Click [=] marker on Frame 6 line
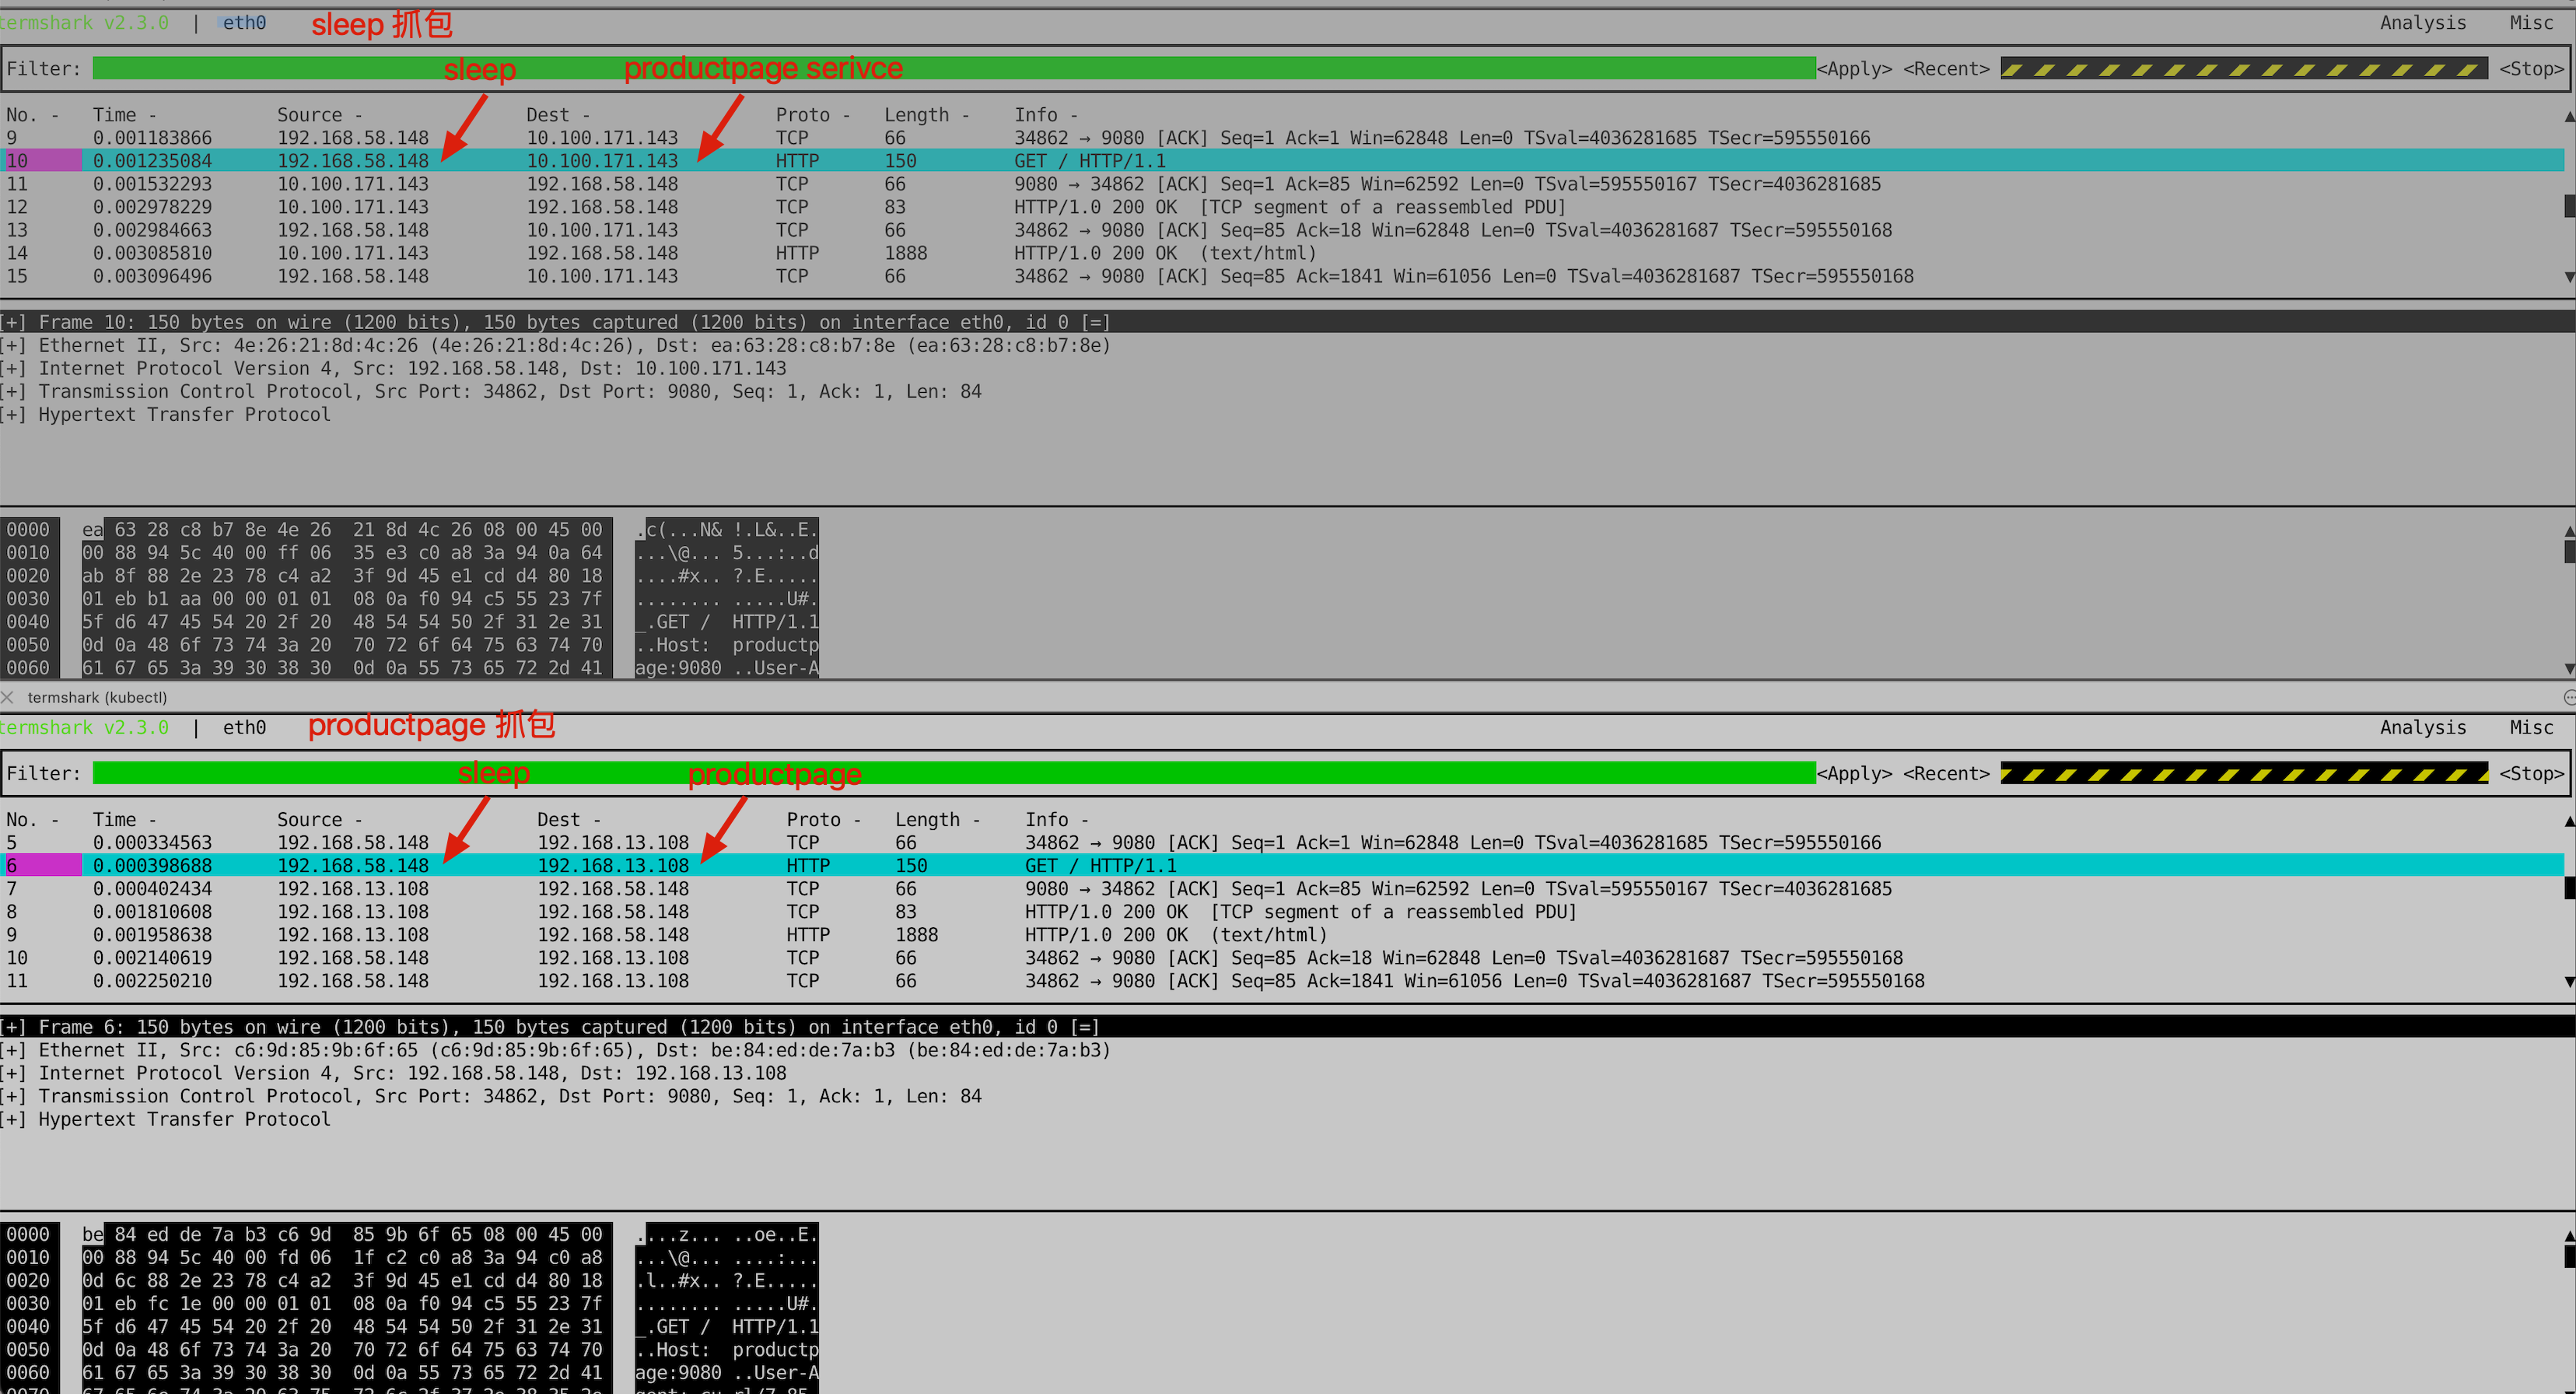This screenshot has height=1394, width=2576. click(x=1084, y=1027)
